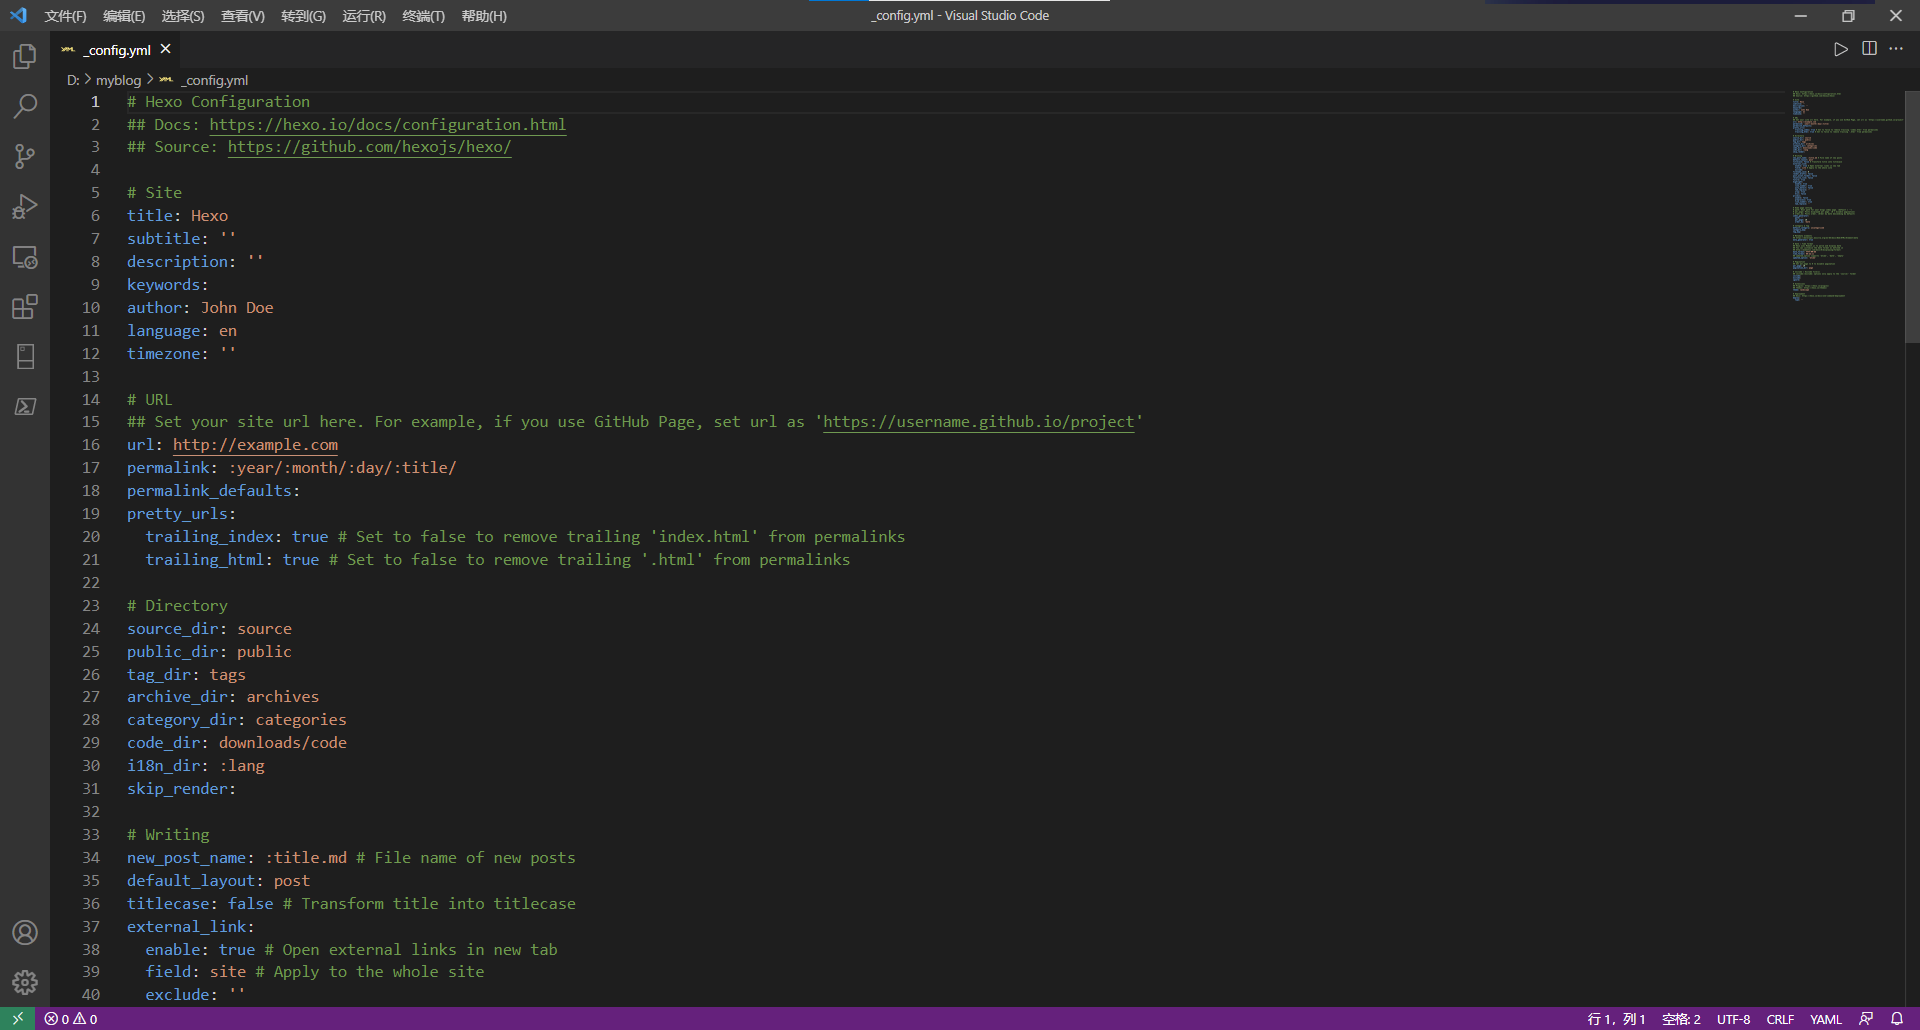This screenshot has width=1920, height=1030.
Task: Open the 文件(F) menu
Action: coord(65,16)
